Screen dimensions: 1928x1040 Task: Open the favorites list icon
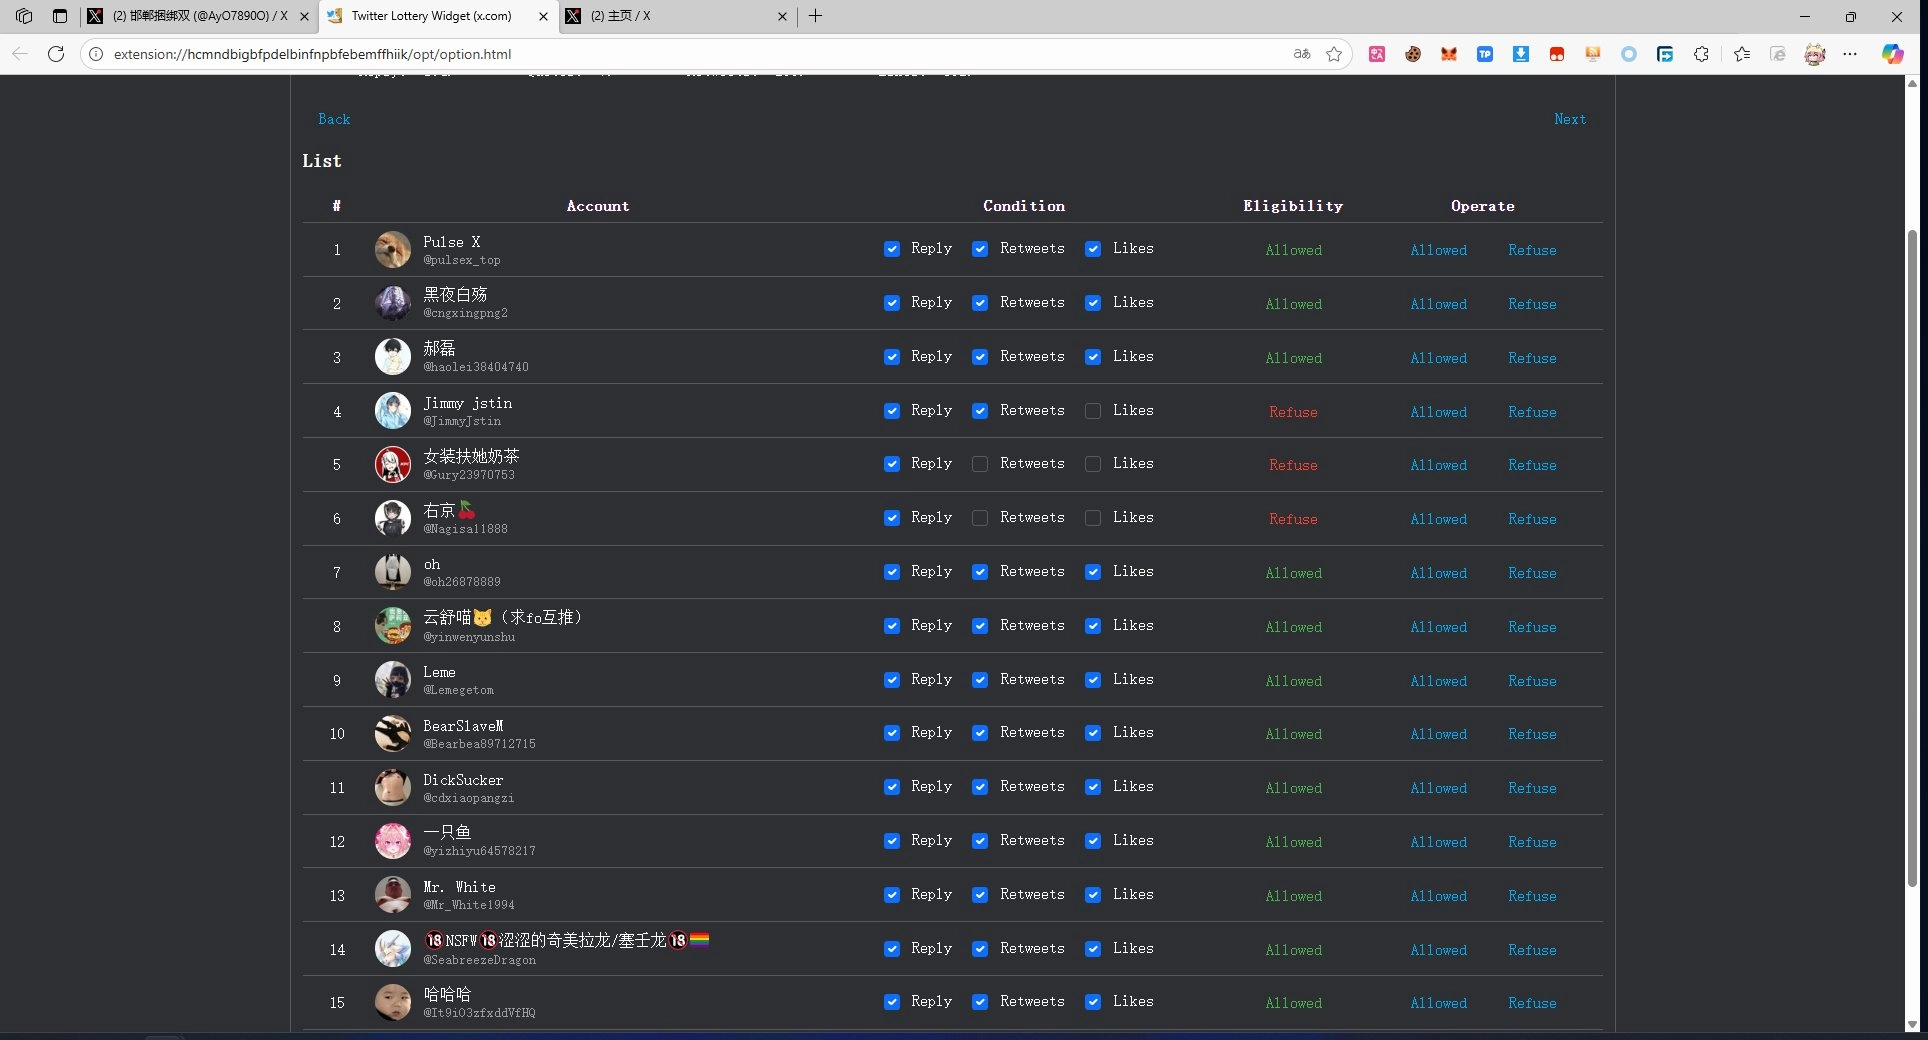coord(1742,54)
